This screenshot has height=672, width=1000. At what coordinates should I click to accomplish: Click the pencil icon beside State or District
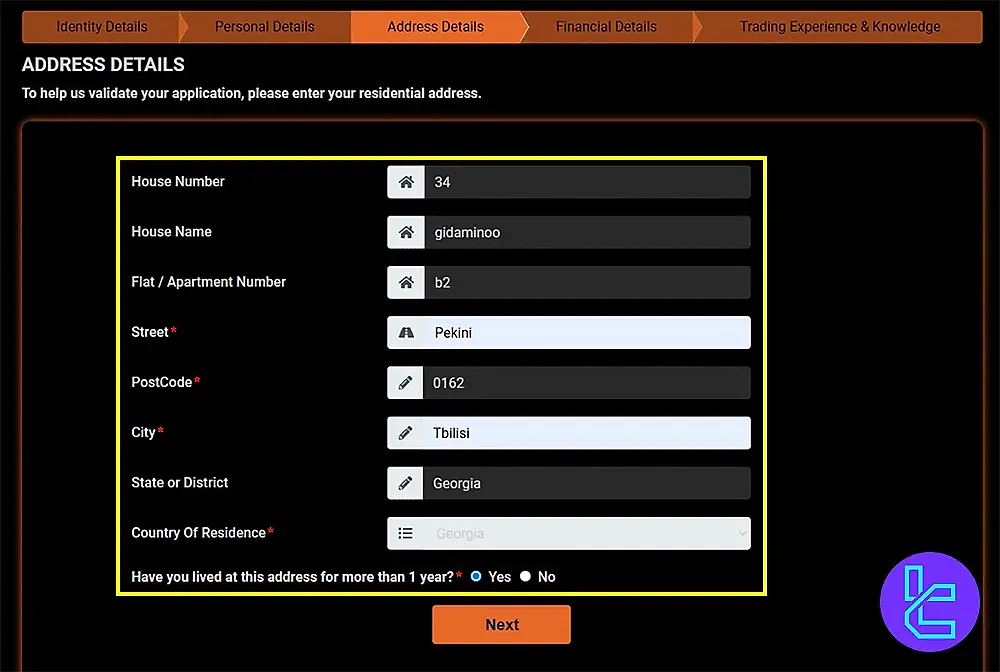[406, 483]
